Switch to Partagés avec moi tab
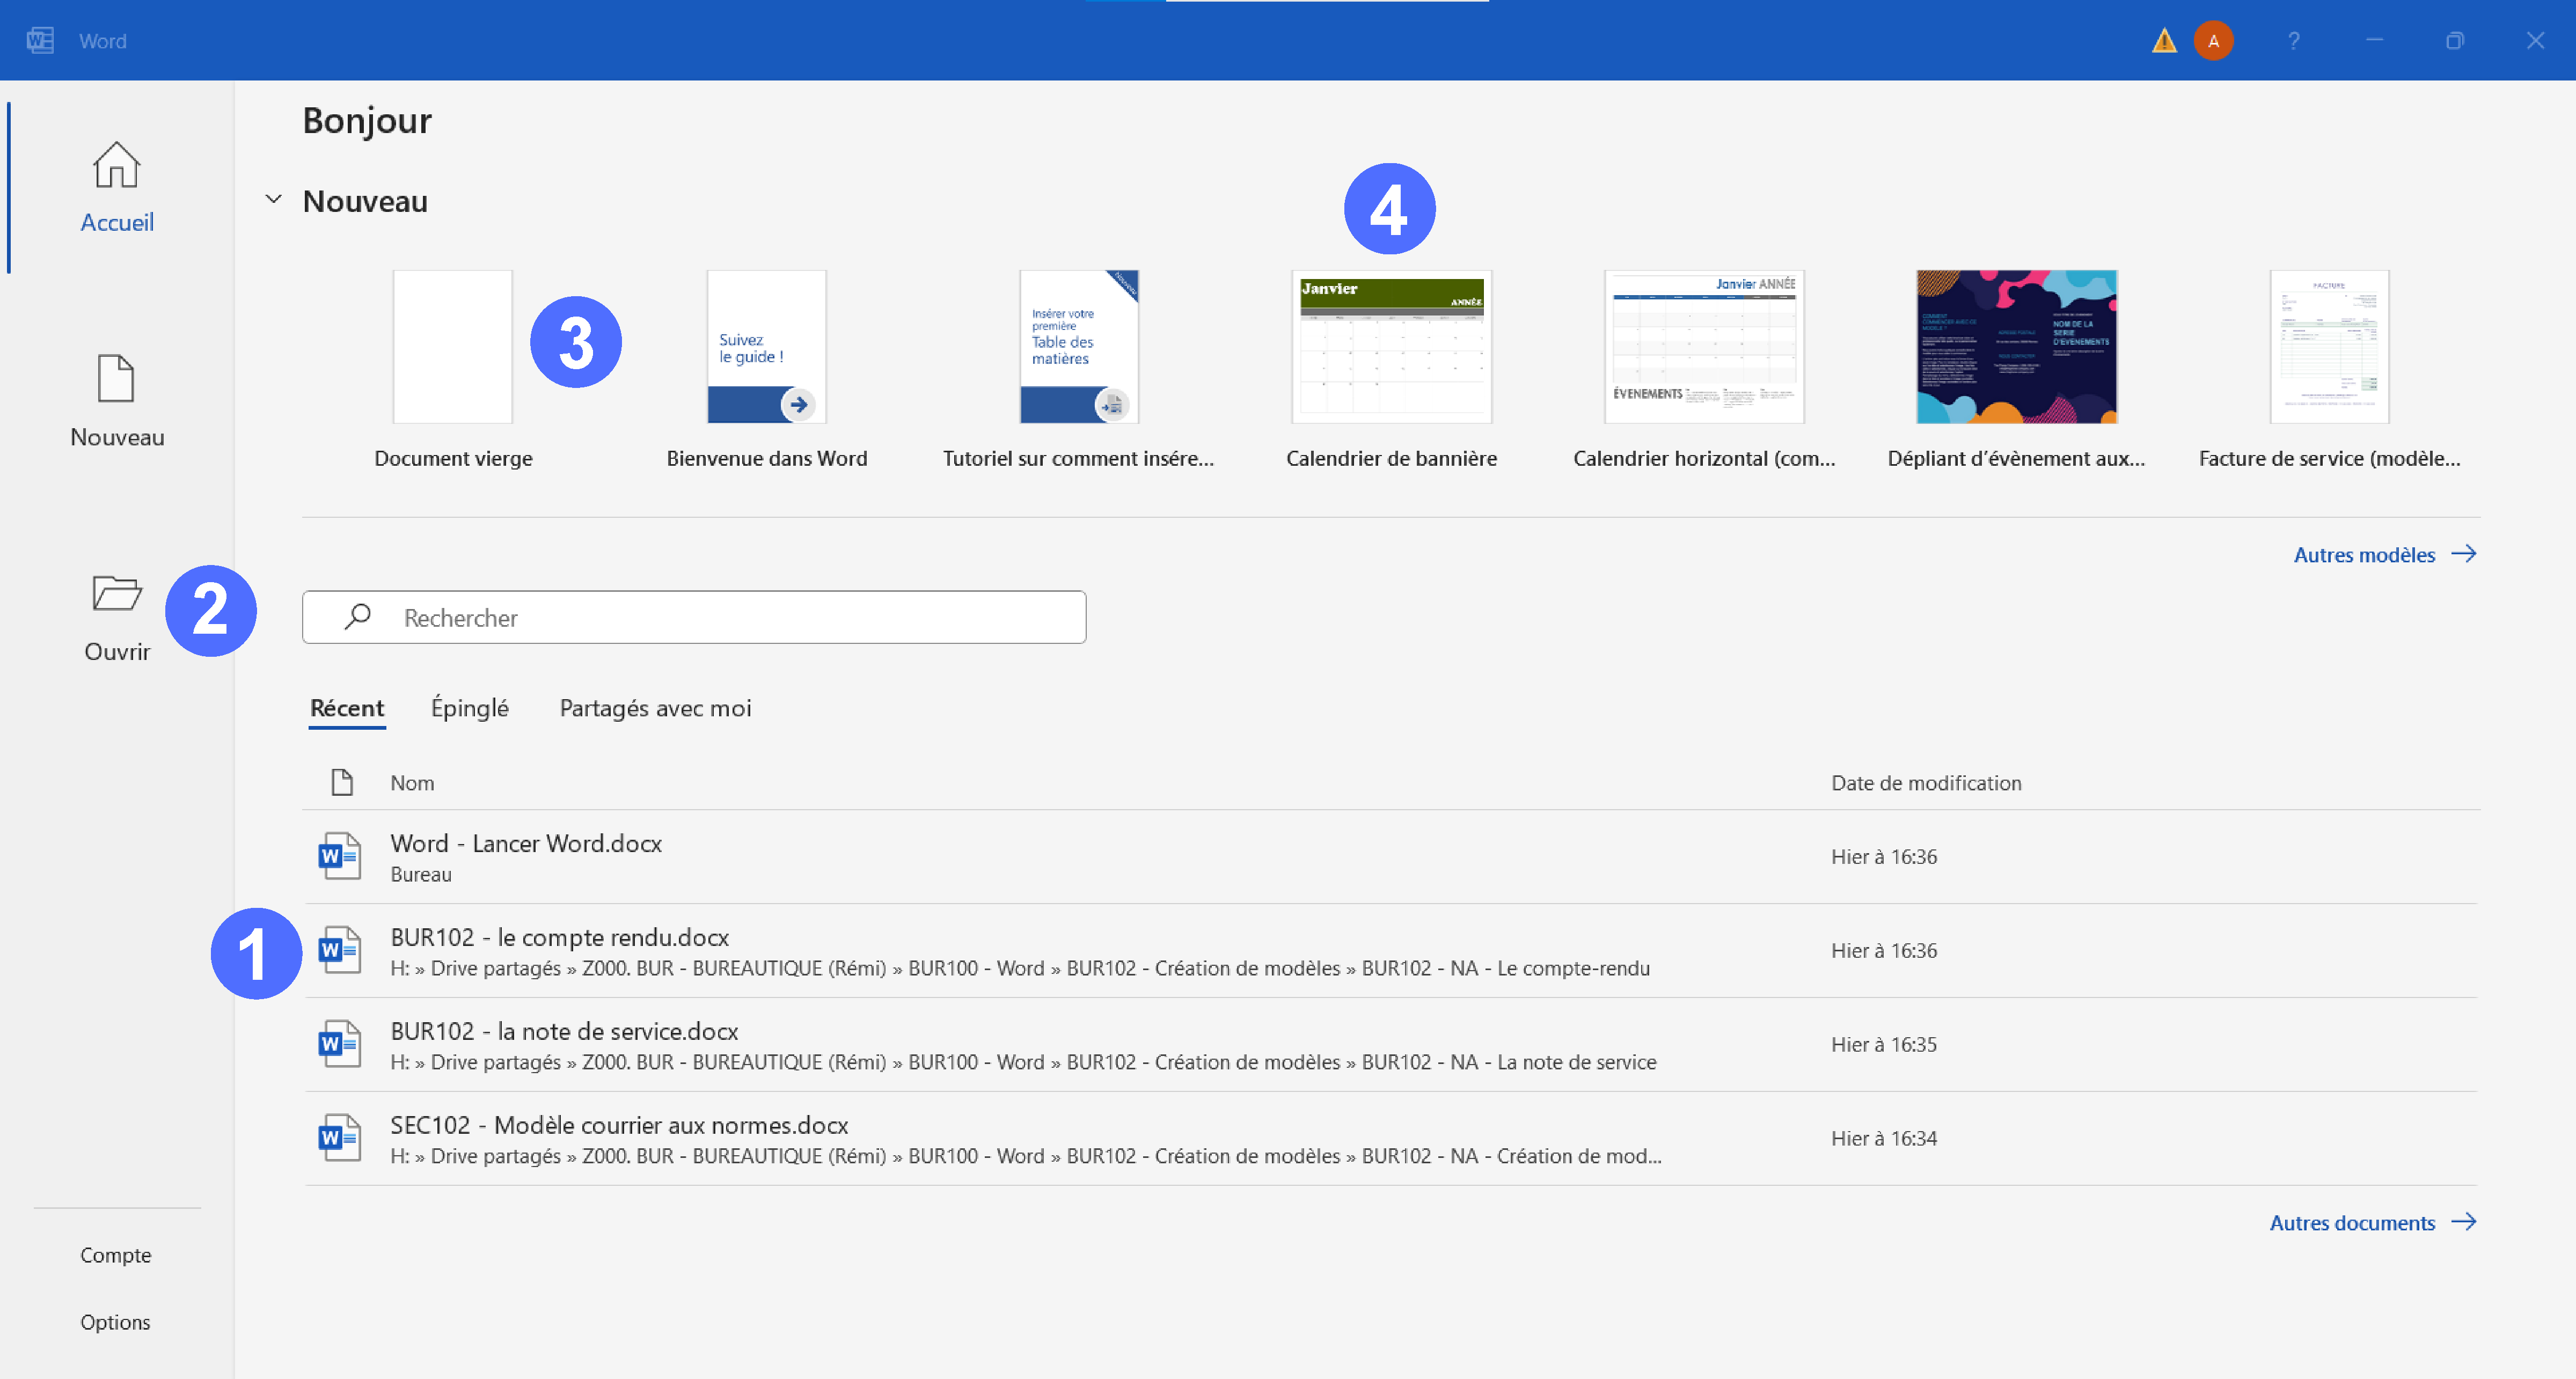Viewport: 2576px width, 1379px height. click(x=655, y=708)
